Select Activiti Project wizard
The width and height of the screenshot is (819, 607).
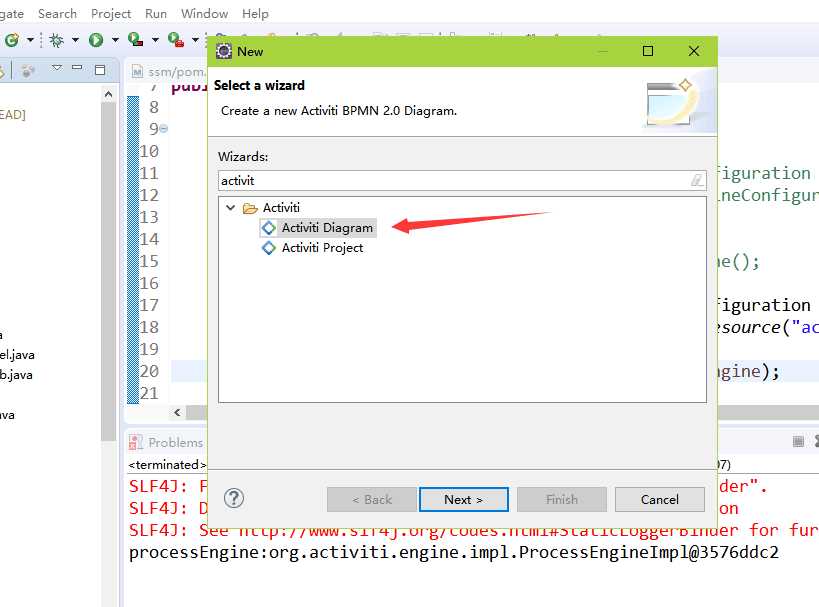322,248
